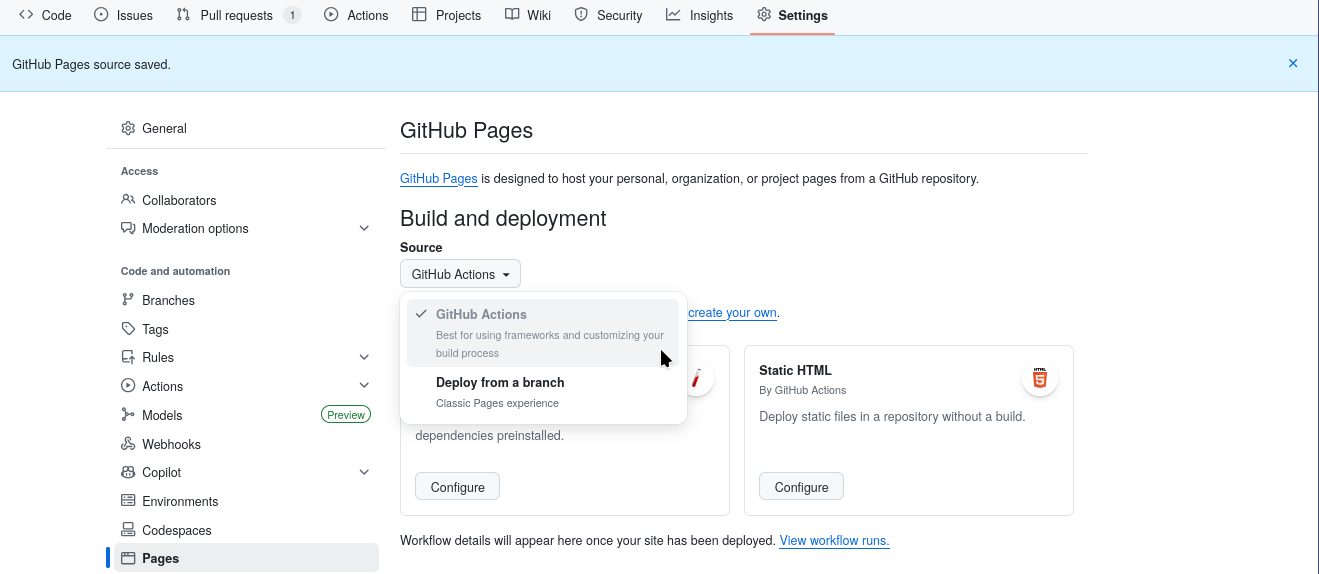Dismiss the 'GitHub Pages source saved' banner

[x=1292, y=64]
